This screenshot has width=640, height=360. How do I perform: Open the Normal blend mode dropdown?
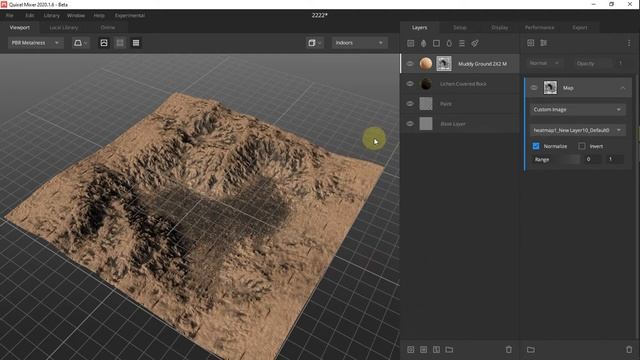tap(544, 63)
